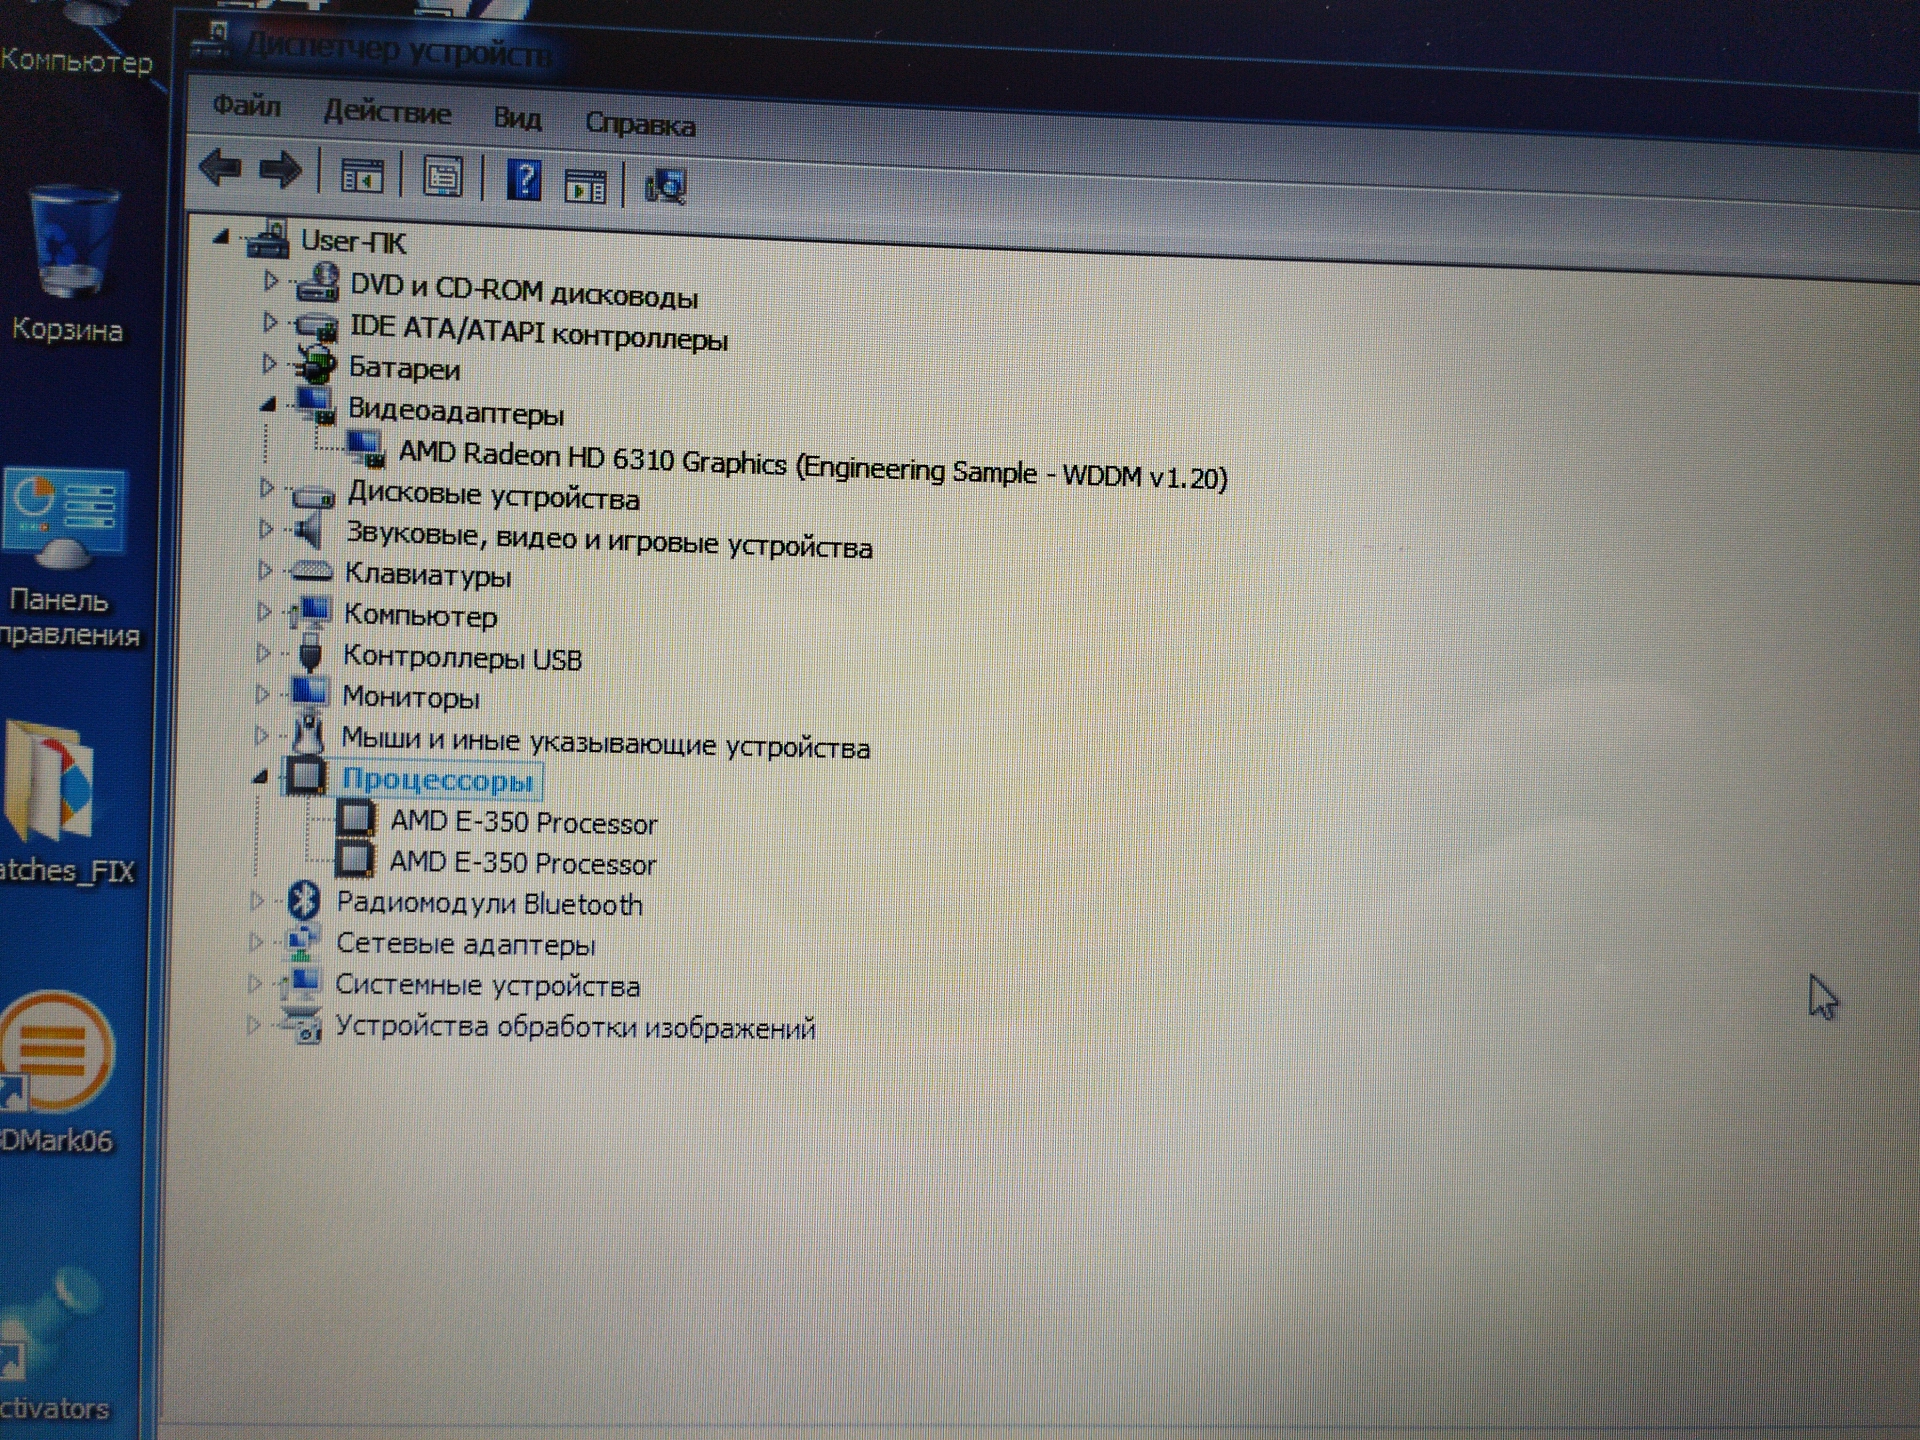Click the Сетевые адаптеры network icon
This screenshot has height=1440, width=1920.
coord(302,941)
